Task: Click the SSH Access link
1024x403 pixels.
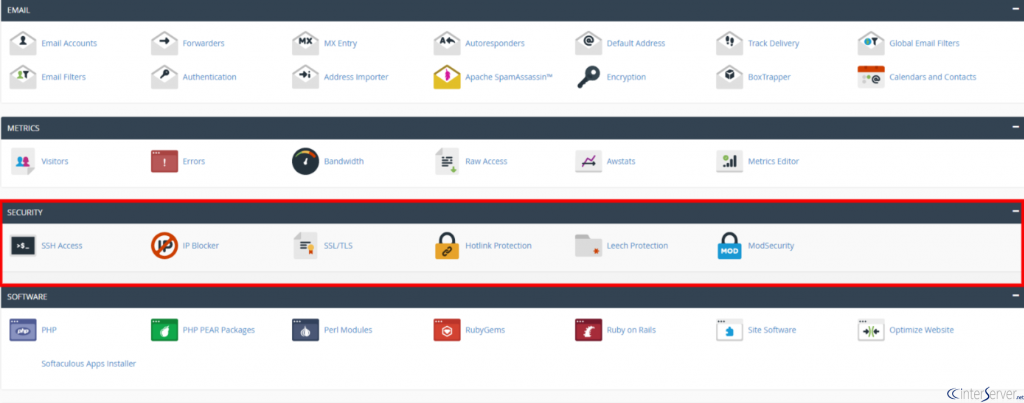Action: [62, 246]
